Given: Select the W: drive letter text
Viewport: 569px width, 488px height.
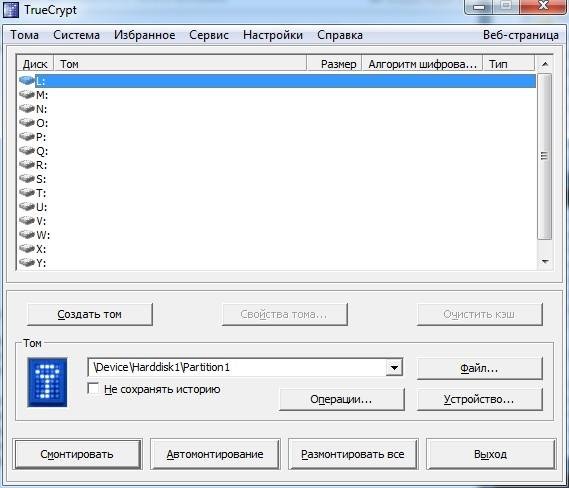Looking at the screenshot, I should click(x=43, y=235).
